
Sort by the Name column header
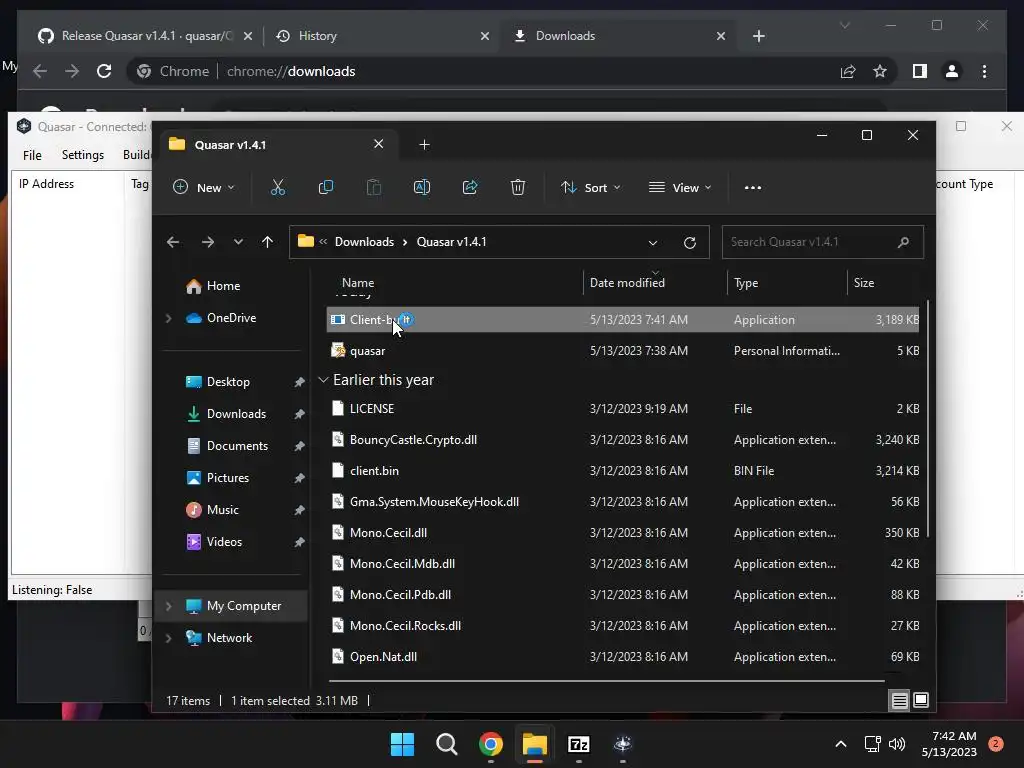[358, 283]
